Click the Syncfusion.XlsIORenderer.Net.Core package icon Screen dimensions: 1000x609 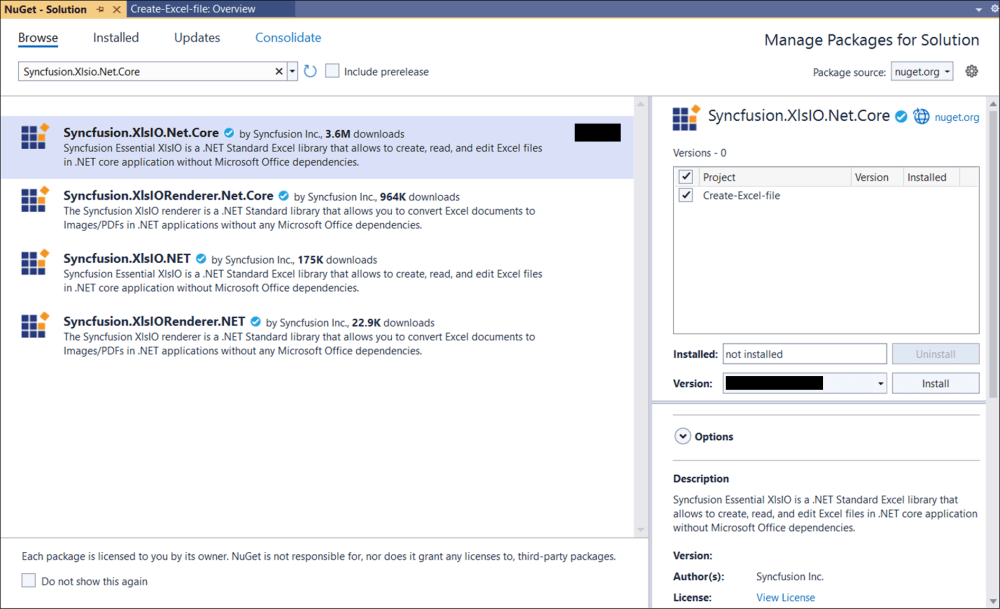pos(35,200)
